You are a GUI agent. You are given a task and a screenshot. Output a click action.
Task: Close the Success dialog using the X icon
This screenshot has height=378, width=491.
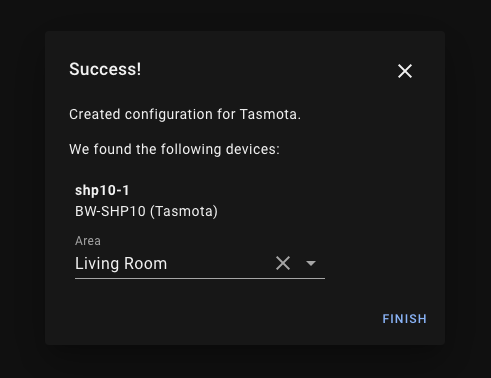click(x=405, y=71)
